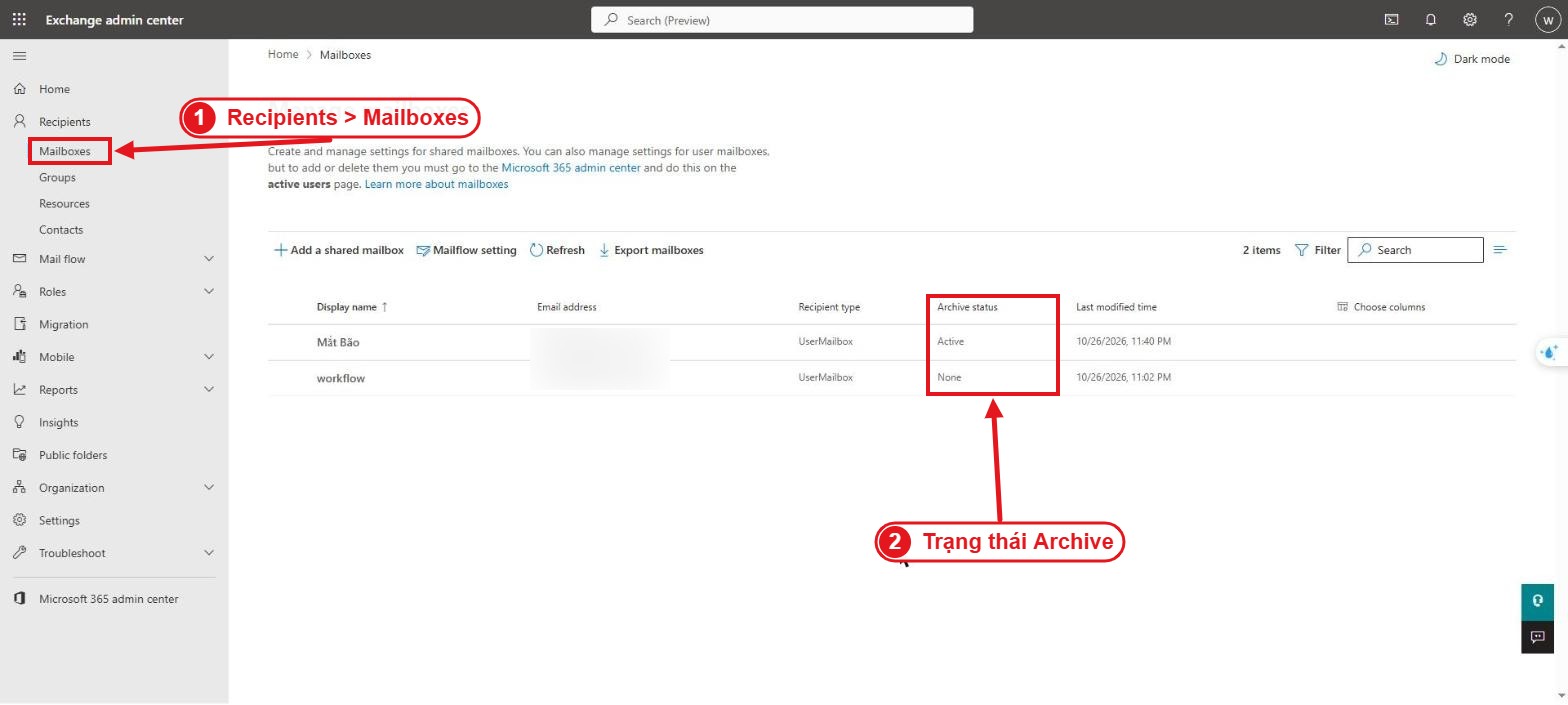Click the sidebar Settings gear icon
Image resolution: width=1568 pixels, height=705 pixels.
click(19, 520)
